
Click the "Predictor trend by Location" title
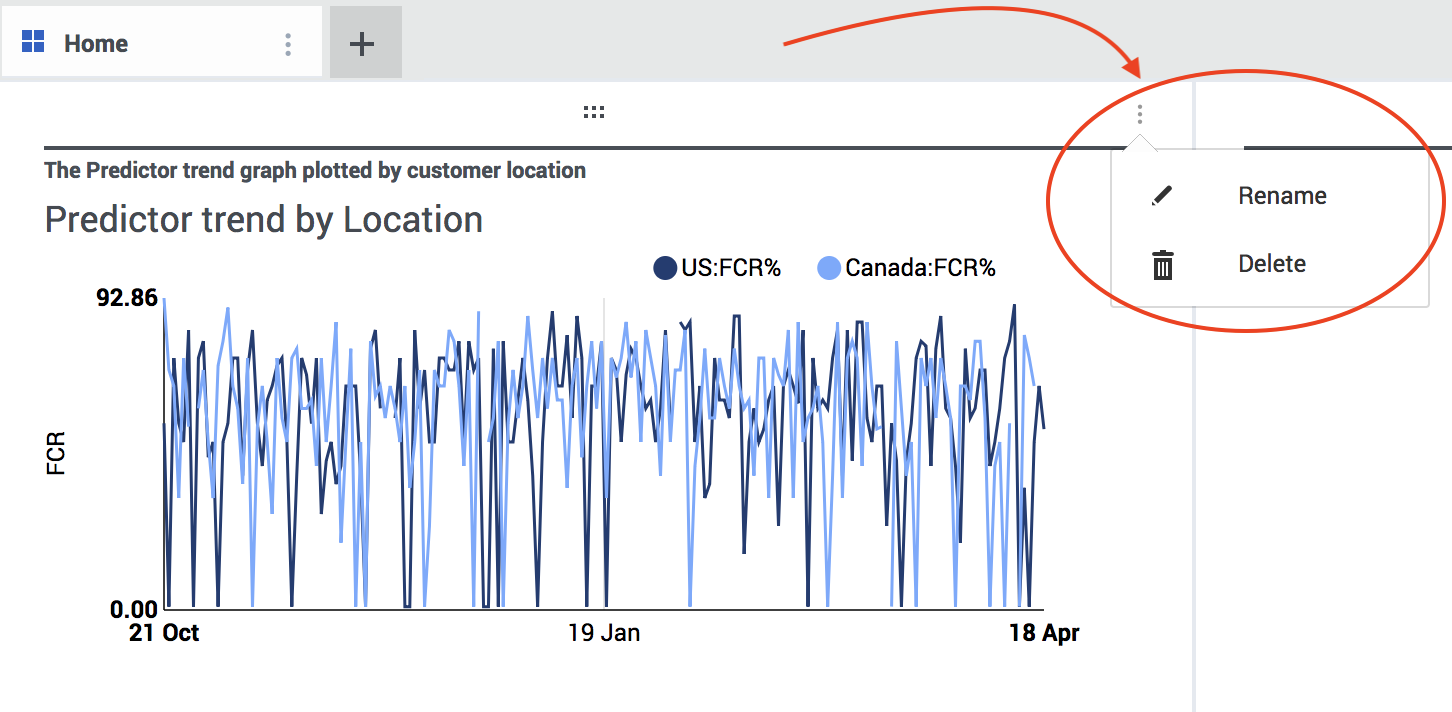(264, 220)
